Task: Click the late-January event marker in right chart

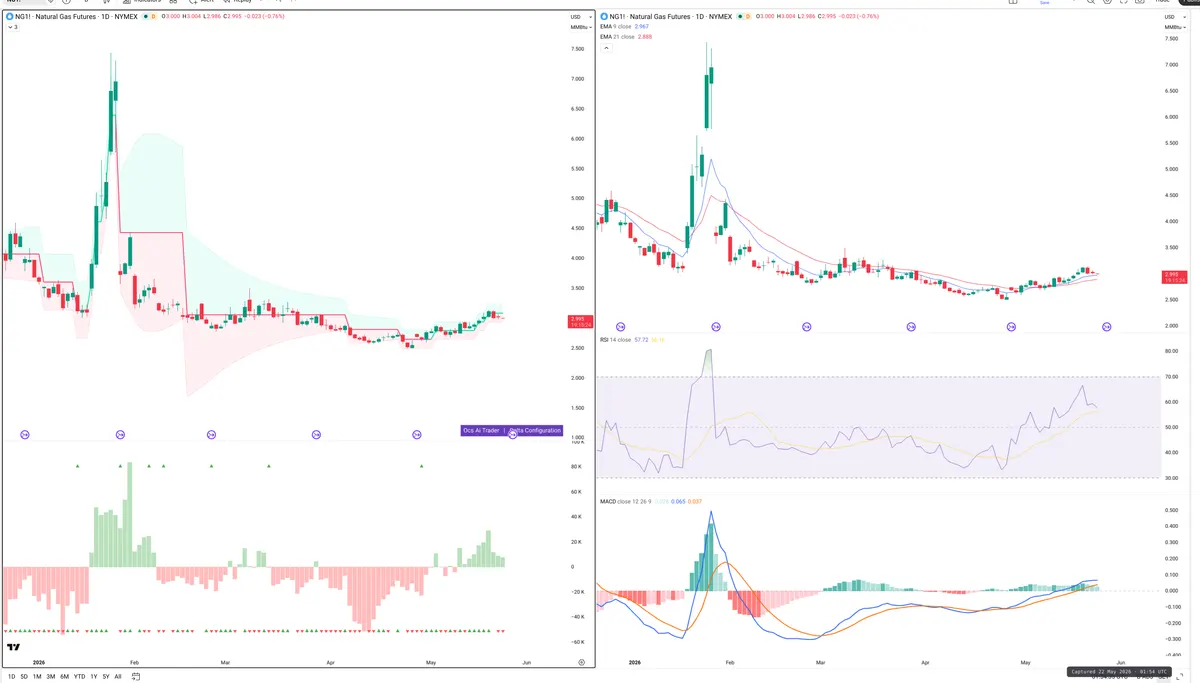Action: [716, 327]
